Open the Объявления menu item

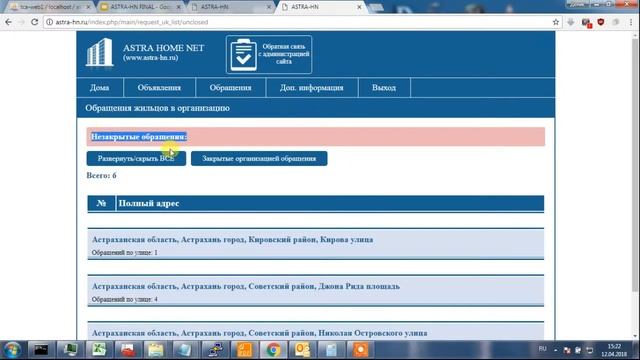159,88
